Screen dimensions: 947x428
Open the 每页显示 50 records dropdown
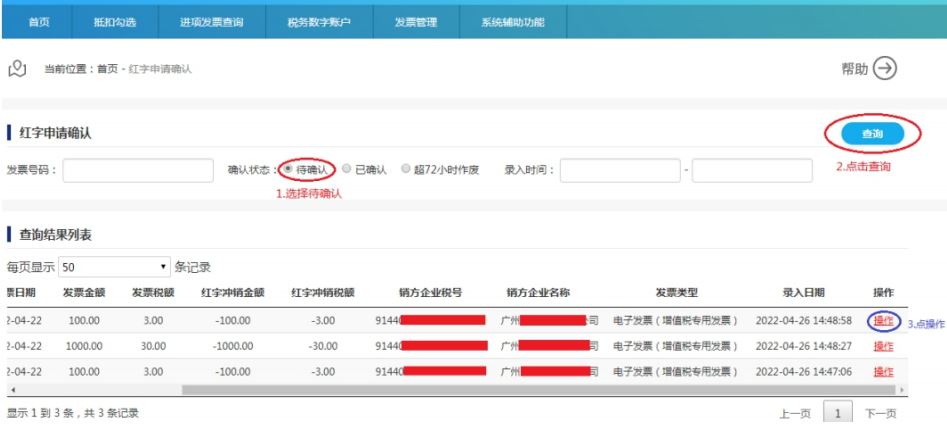click(x=115, y=267)
